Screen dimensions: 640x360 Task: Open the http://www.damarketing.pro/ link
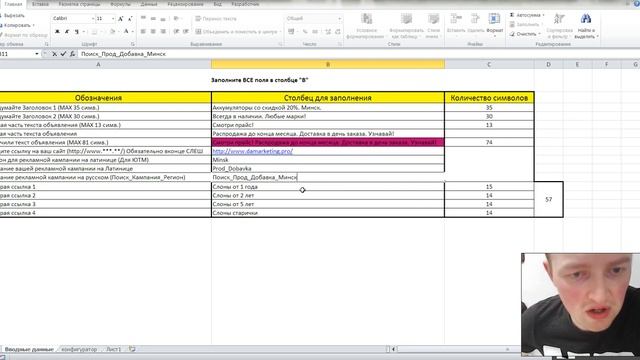pyautogui.click(x=252, y=151)
